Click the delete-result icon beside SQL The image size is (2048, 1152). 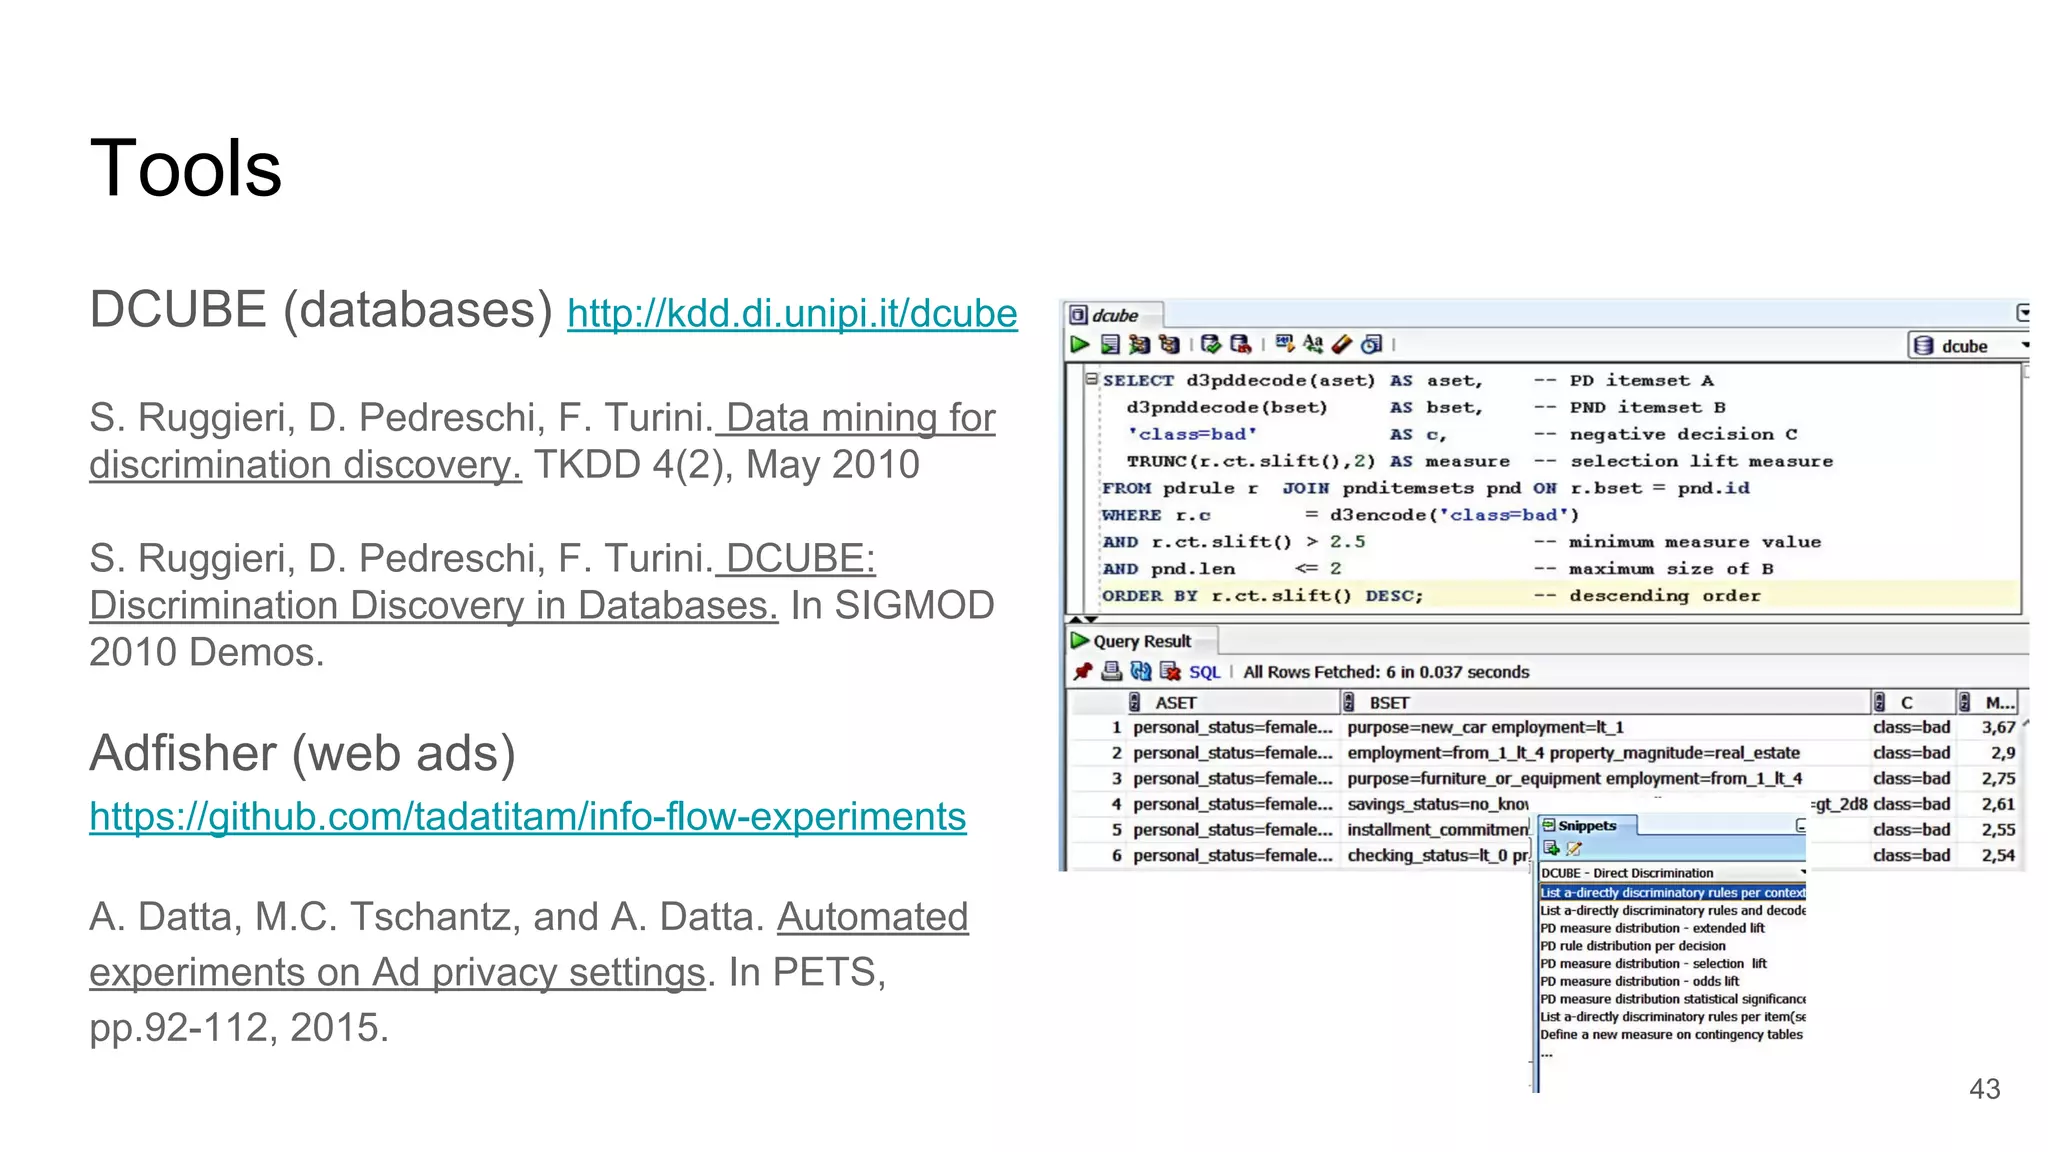(x=1170, y=672)
